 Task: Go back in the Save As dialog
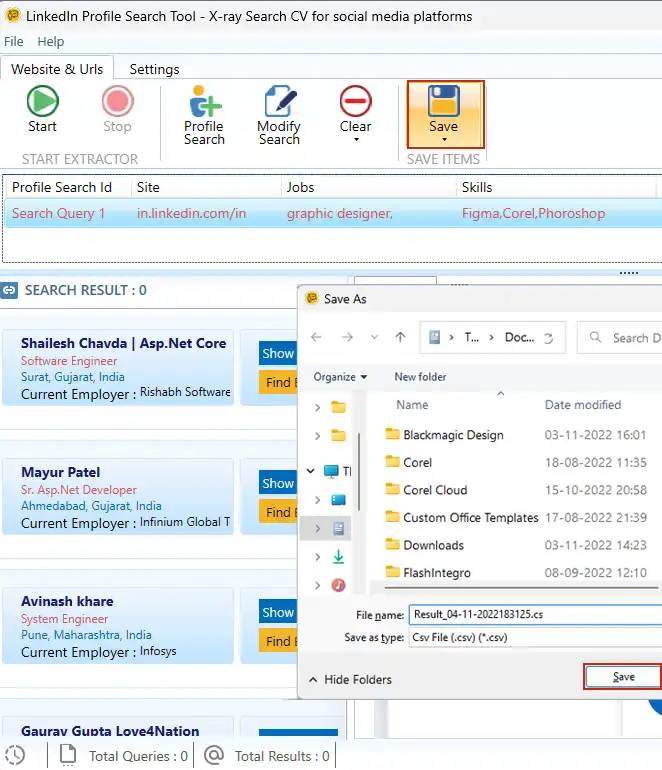click(316, 337)
